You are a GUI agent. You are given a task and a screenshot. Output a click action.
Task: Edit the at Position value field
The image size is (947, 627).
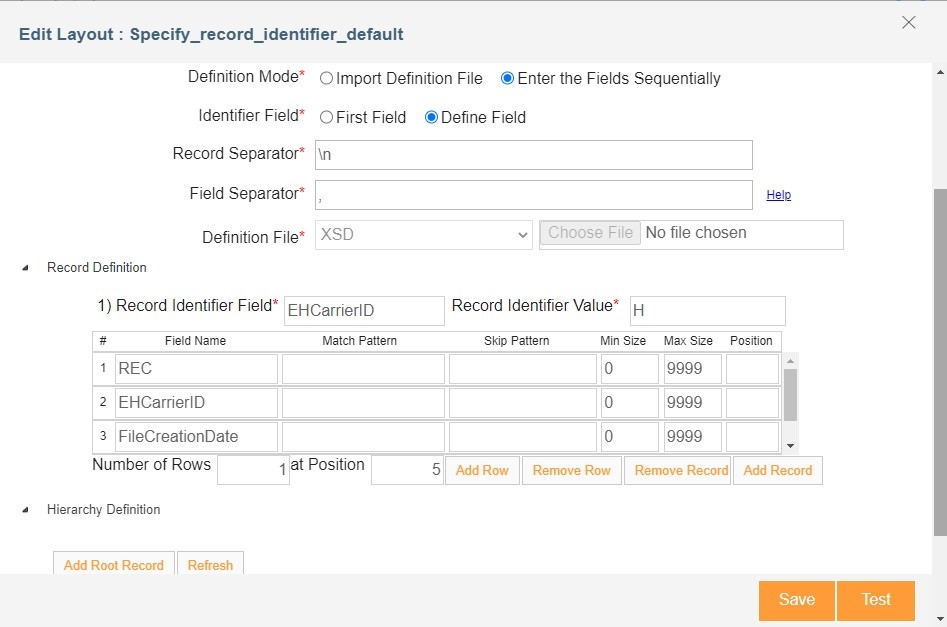[407, 469]
